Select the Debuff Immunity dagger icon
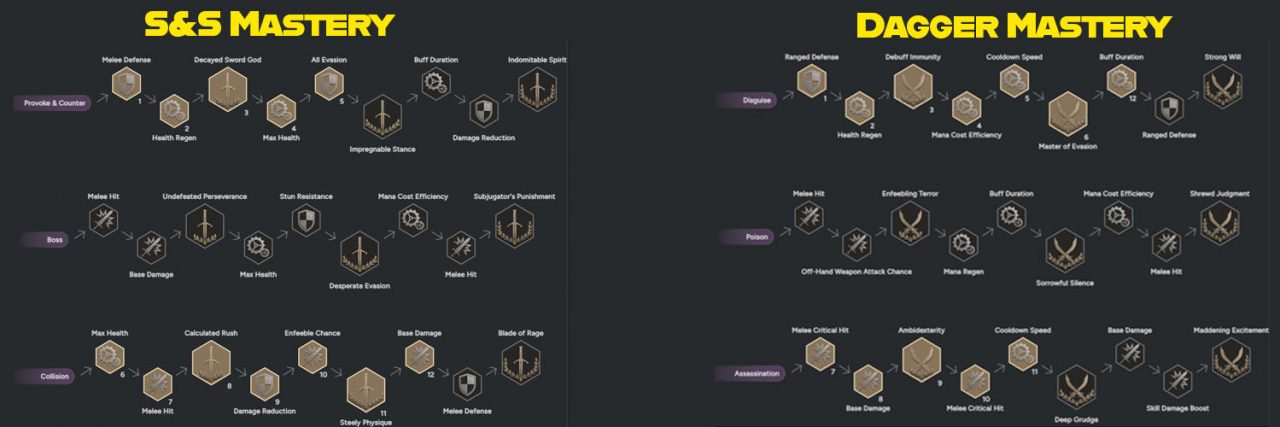This screenshot has height=427, width=1280. (912, 87)
